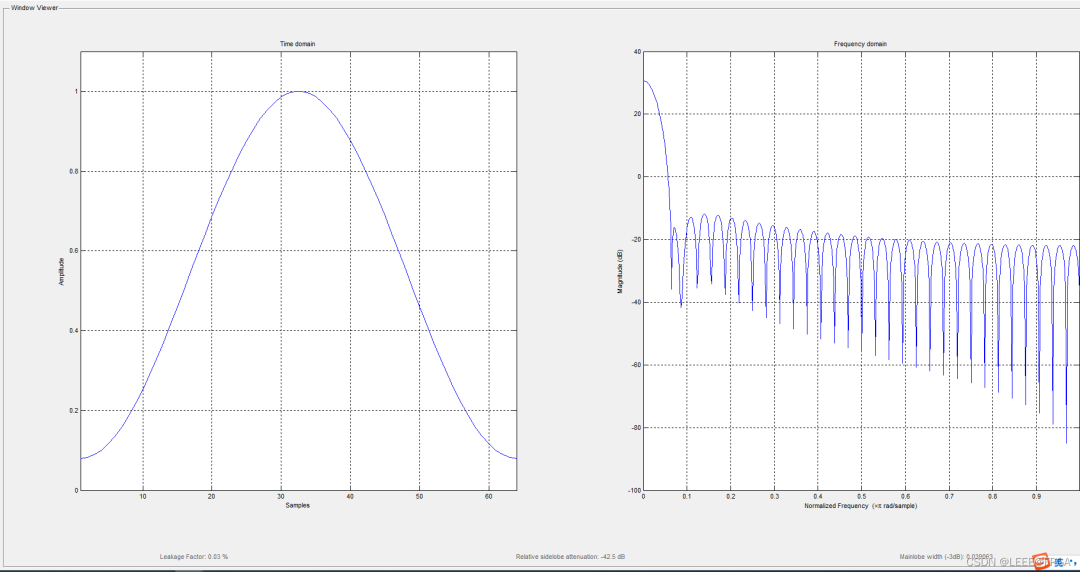This screenshot has height=572, width=1080.
Task: Click the 0.5 tick on frequency axis
Action: click(x=861, y=496)
